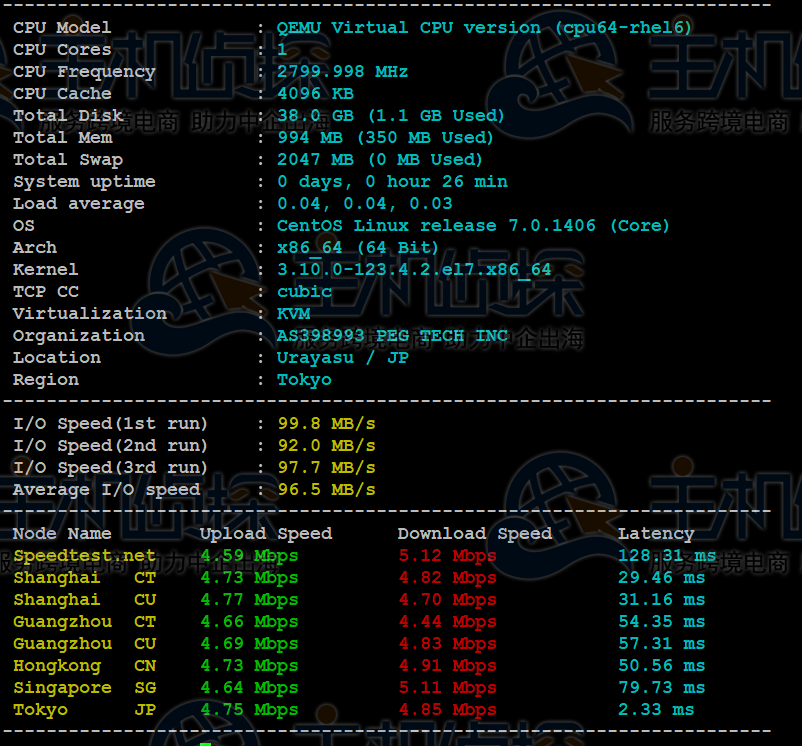802x746 pixels.
Task: Click Shanghai CU latency 31.16 ms
Action: click(661, 599)
